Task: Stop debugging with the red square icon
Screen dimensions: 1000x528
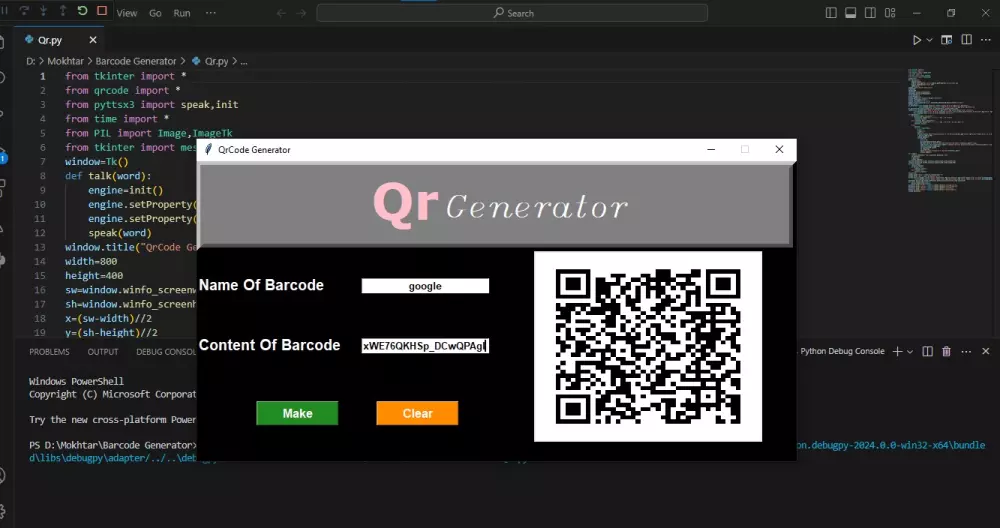Action: (101, 11)
